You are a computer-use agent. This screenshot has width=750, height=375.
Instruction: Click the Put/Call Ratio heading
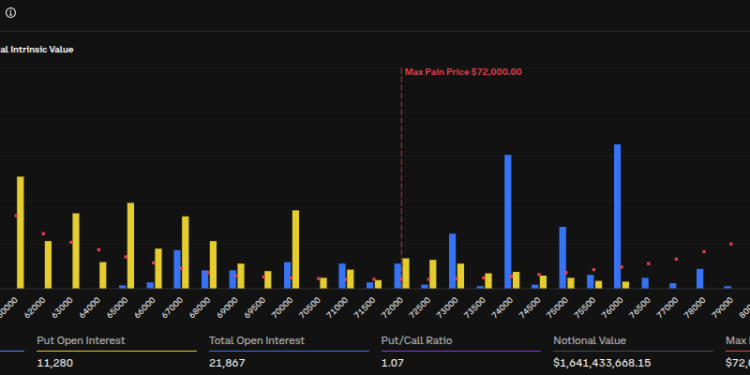[417, 341]
